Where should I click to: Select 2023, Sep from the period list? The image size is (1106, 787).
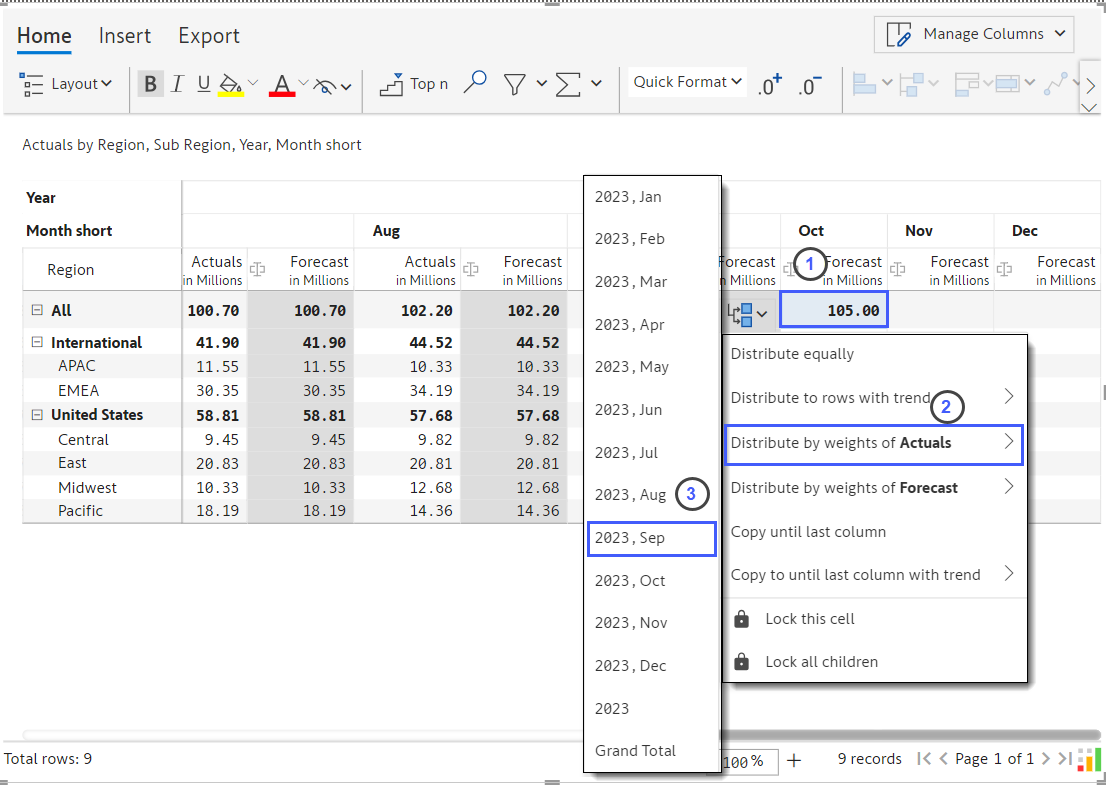coord(651,538)
